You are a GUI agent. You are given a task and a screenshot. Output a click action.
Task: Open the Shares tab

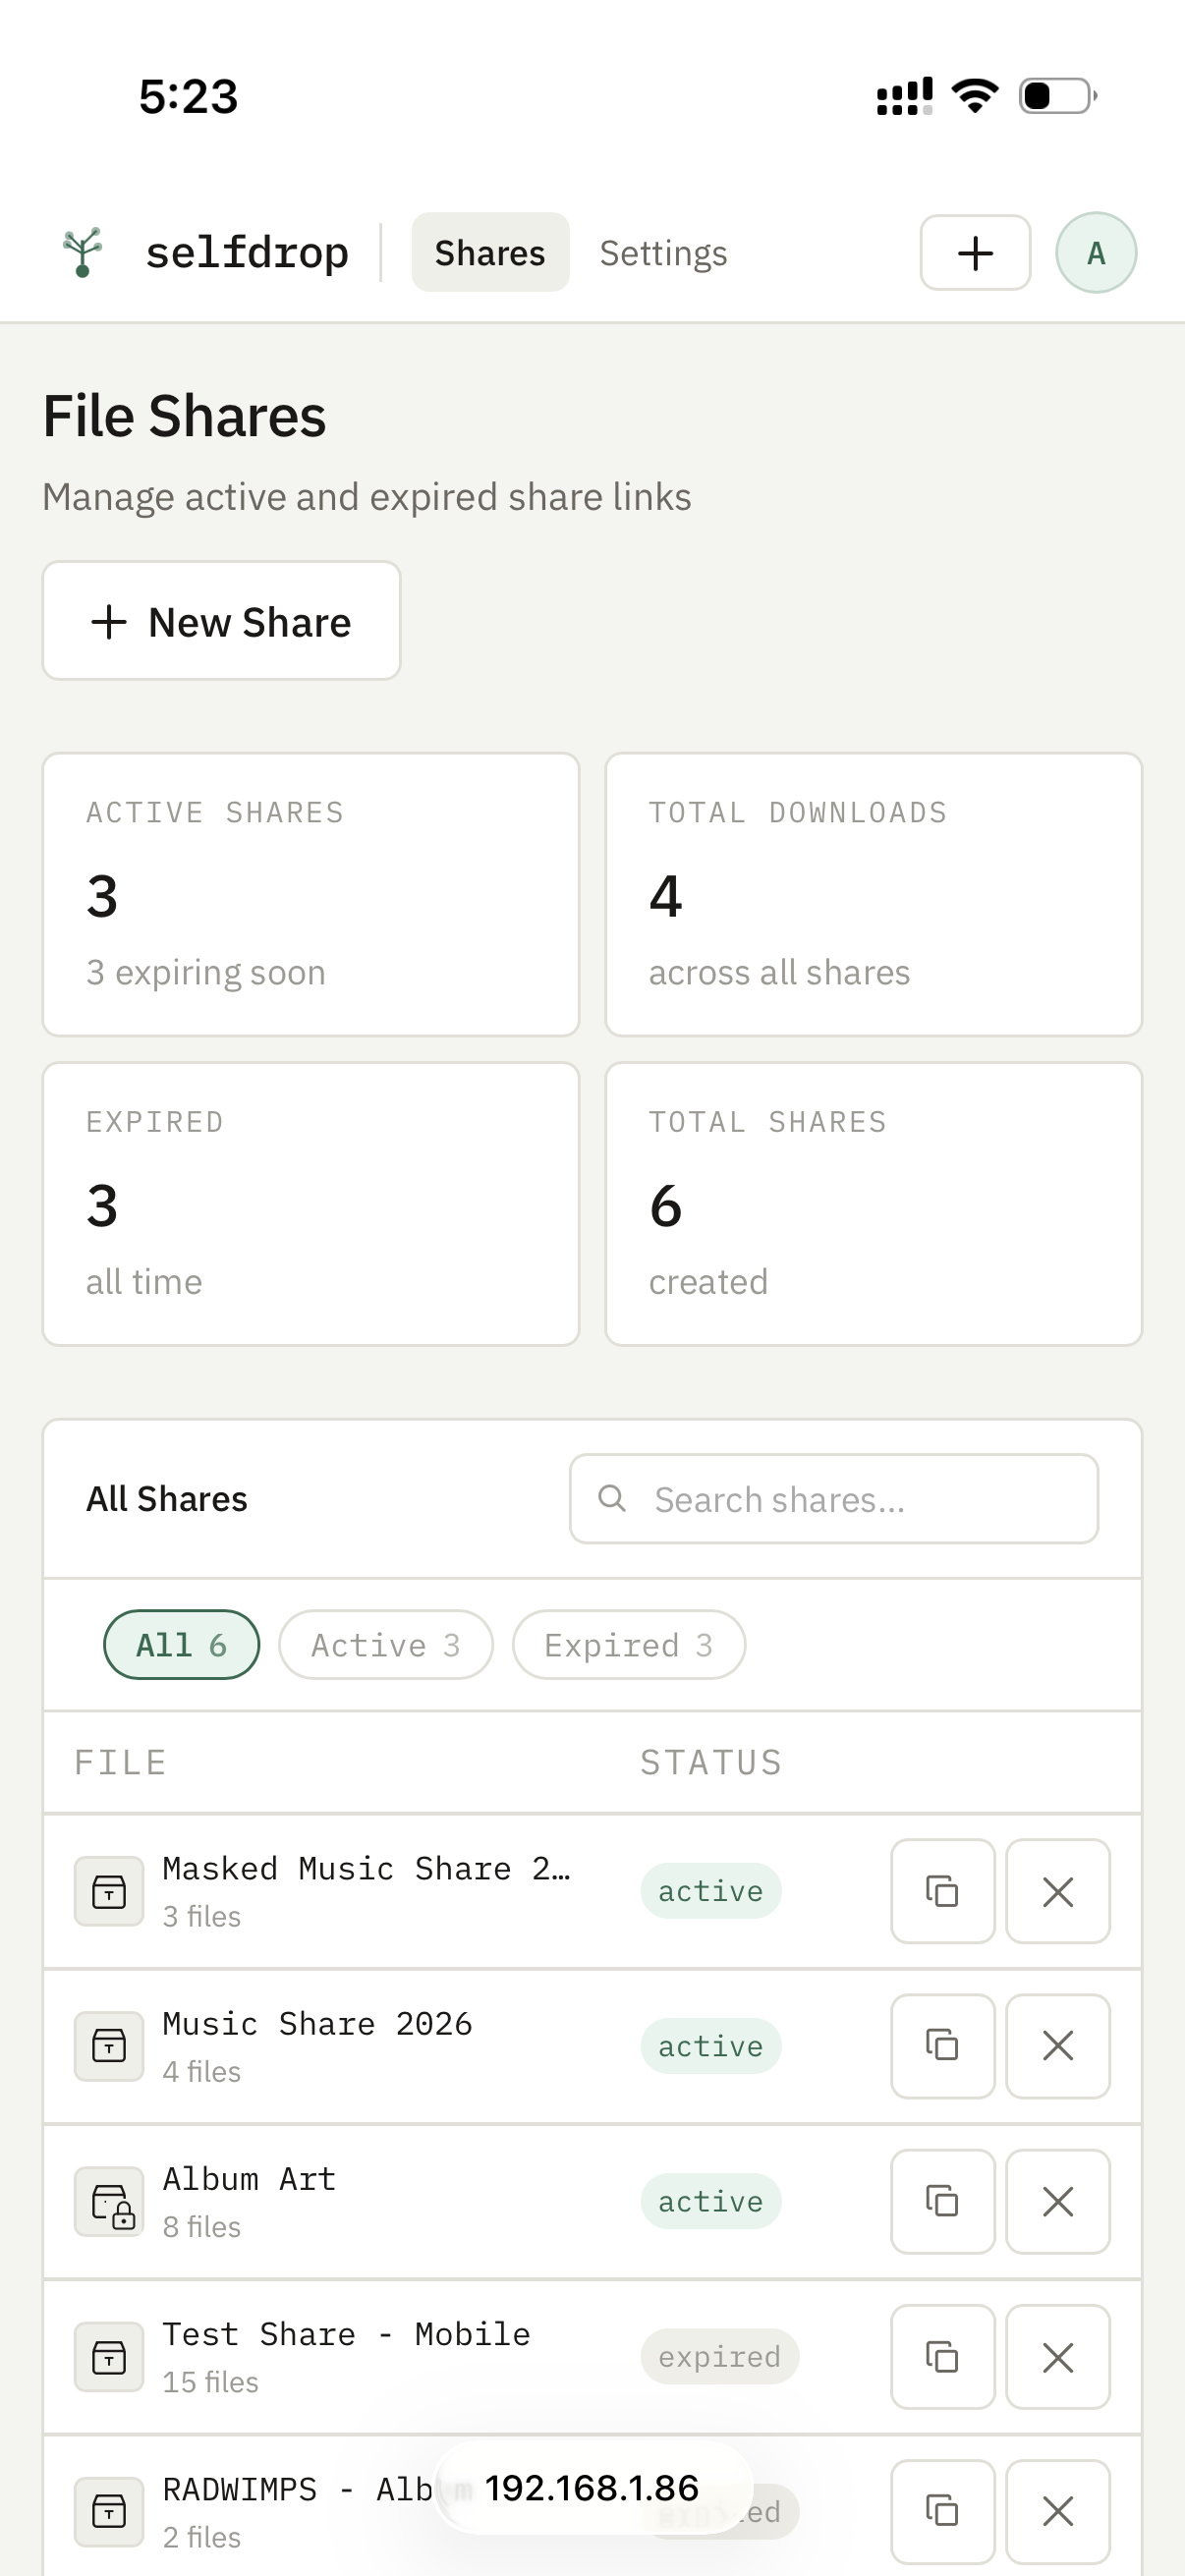(x=490, y=253)
